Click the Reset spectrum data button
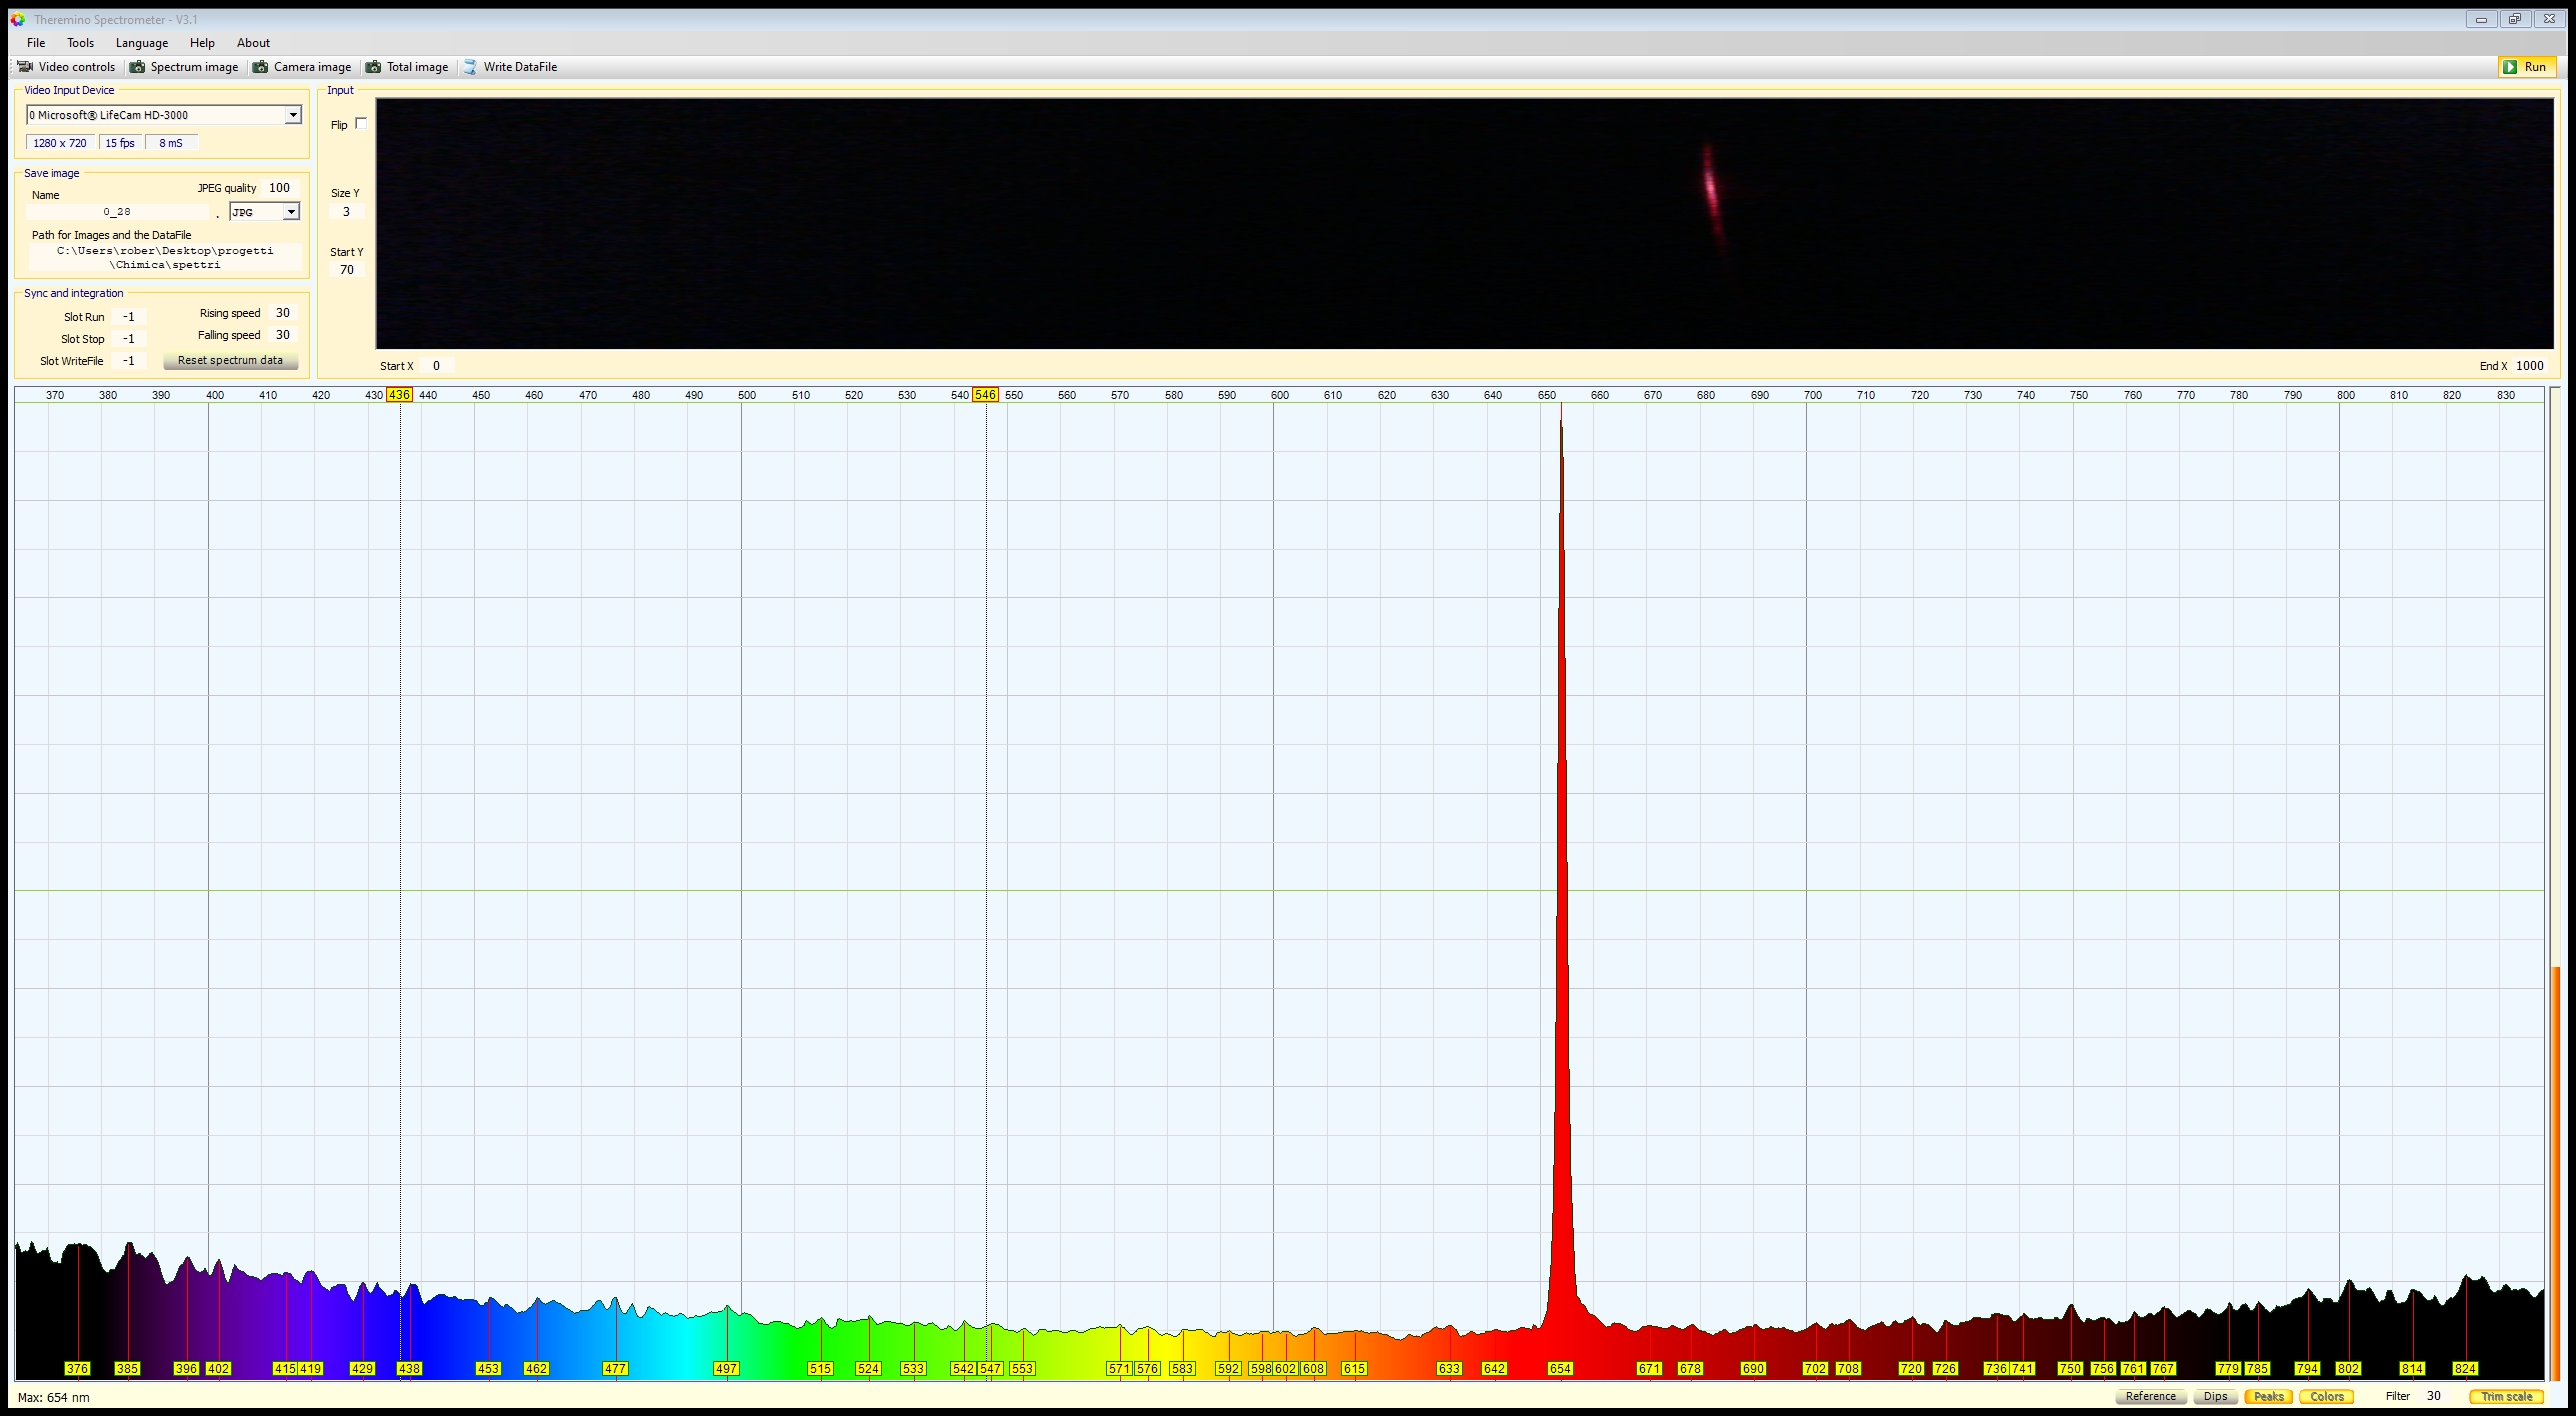 pyautogui.click(x=230, y=360)
